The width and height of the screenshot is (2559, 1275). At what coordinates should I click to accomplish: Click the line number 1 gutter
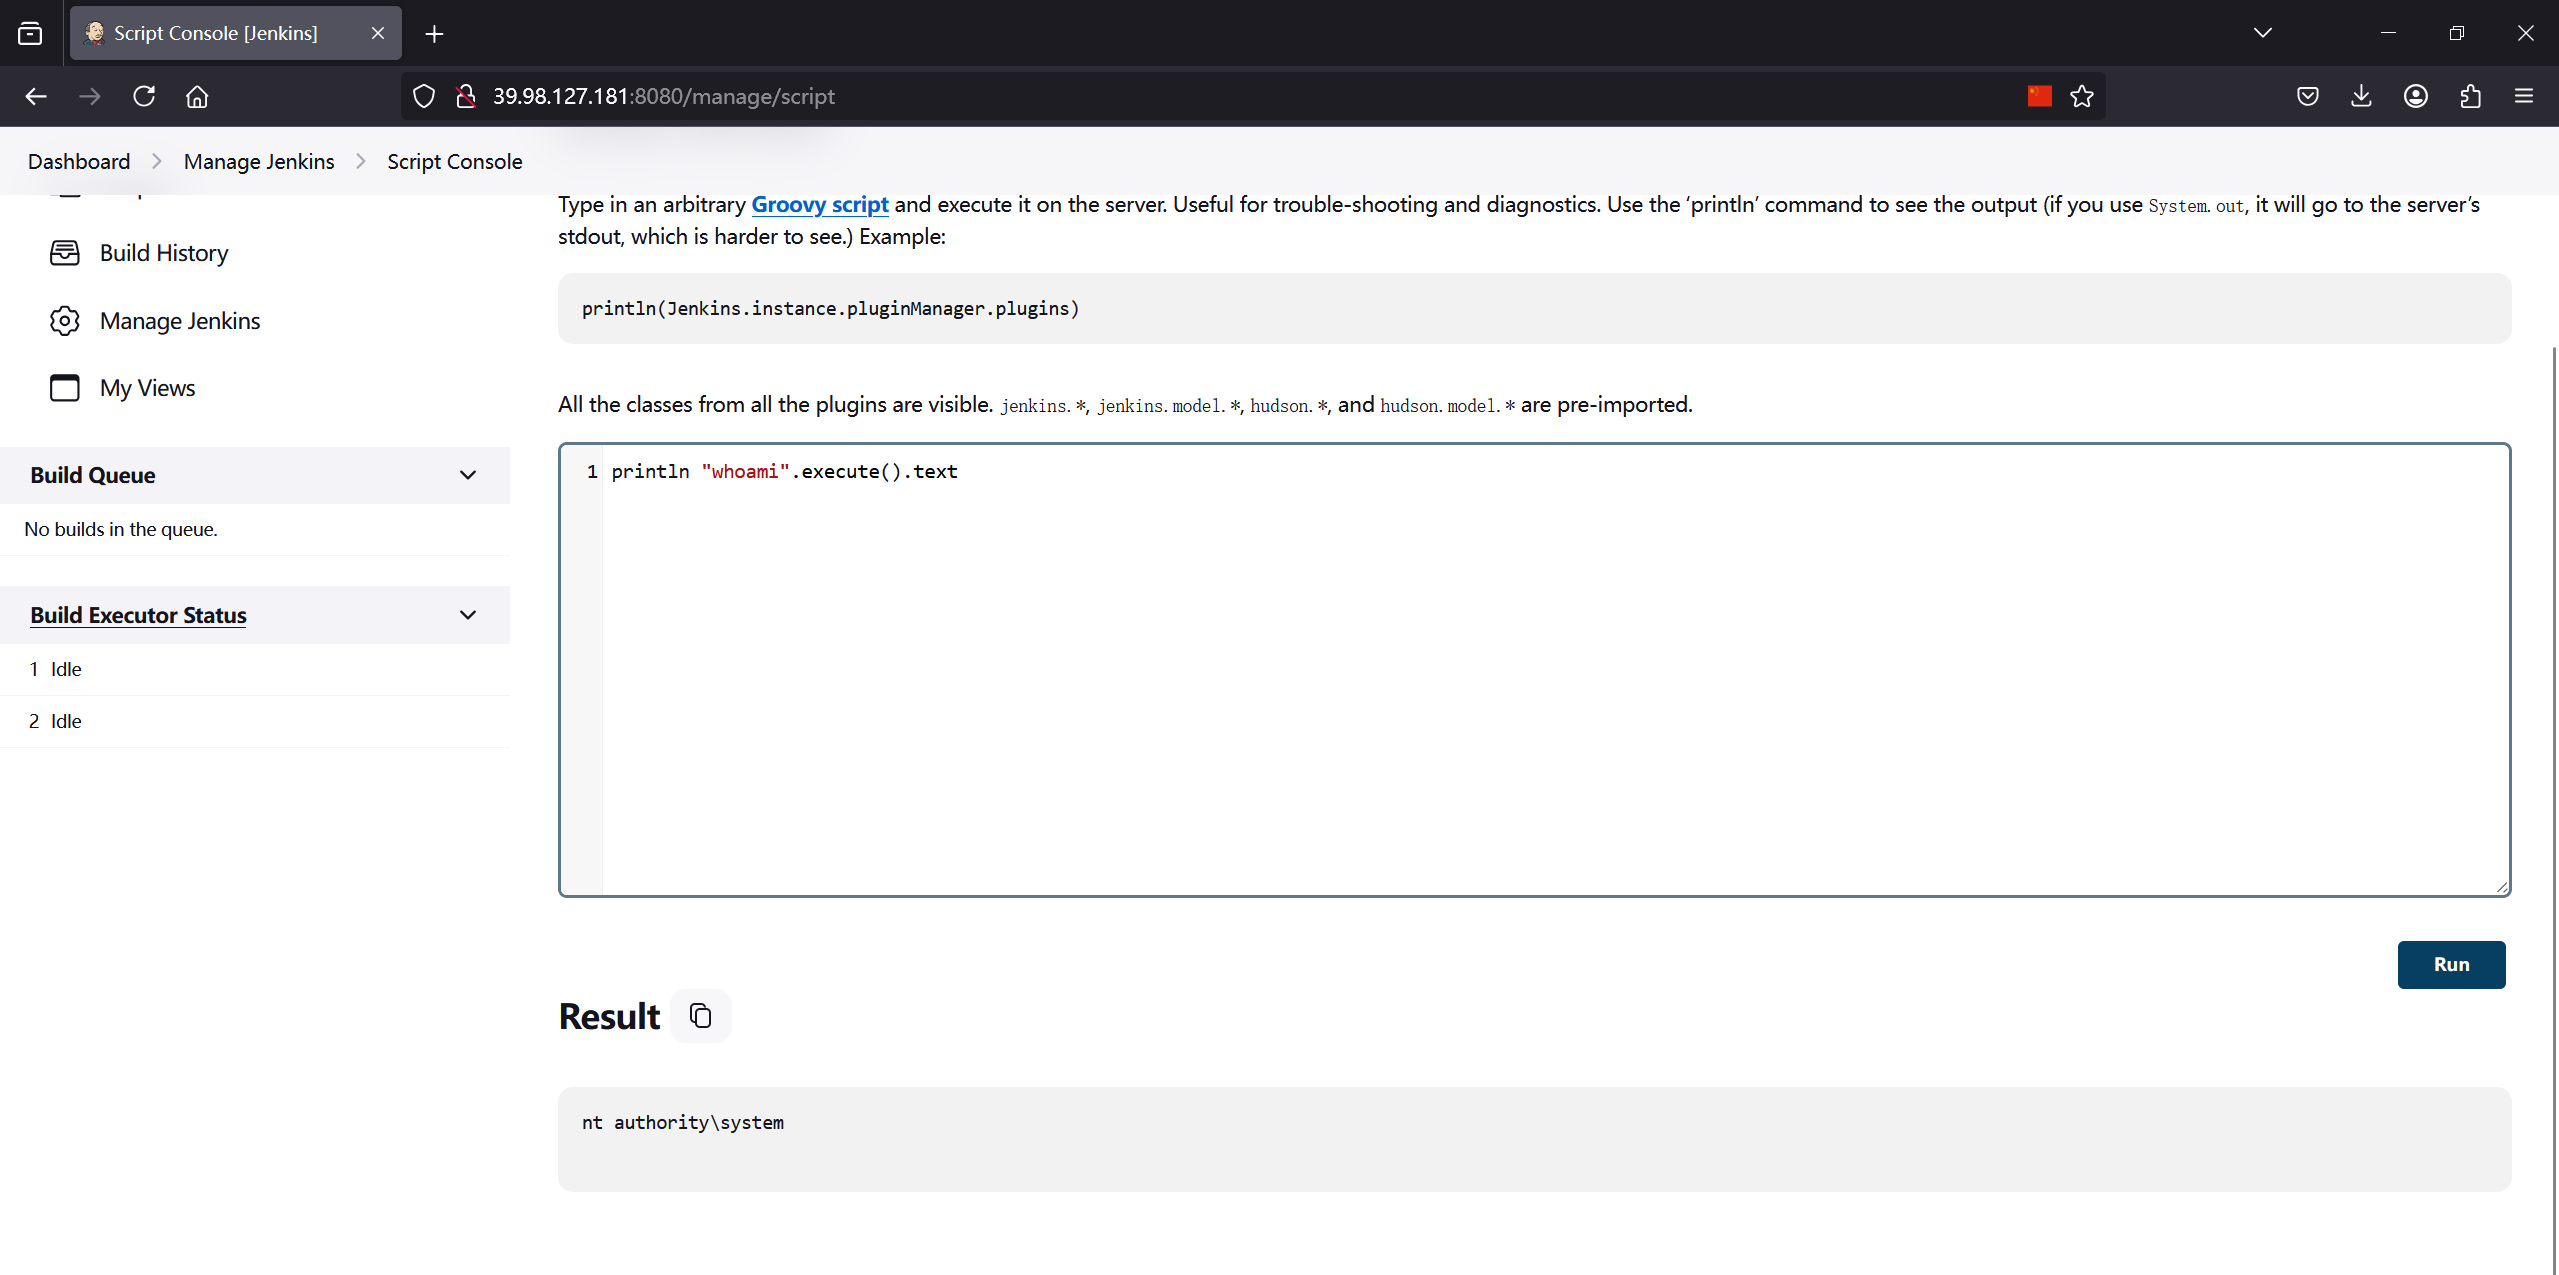click(x=592, y=471)
